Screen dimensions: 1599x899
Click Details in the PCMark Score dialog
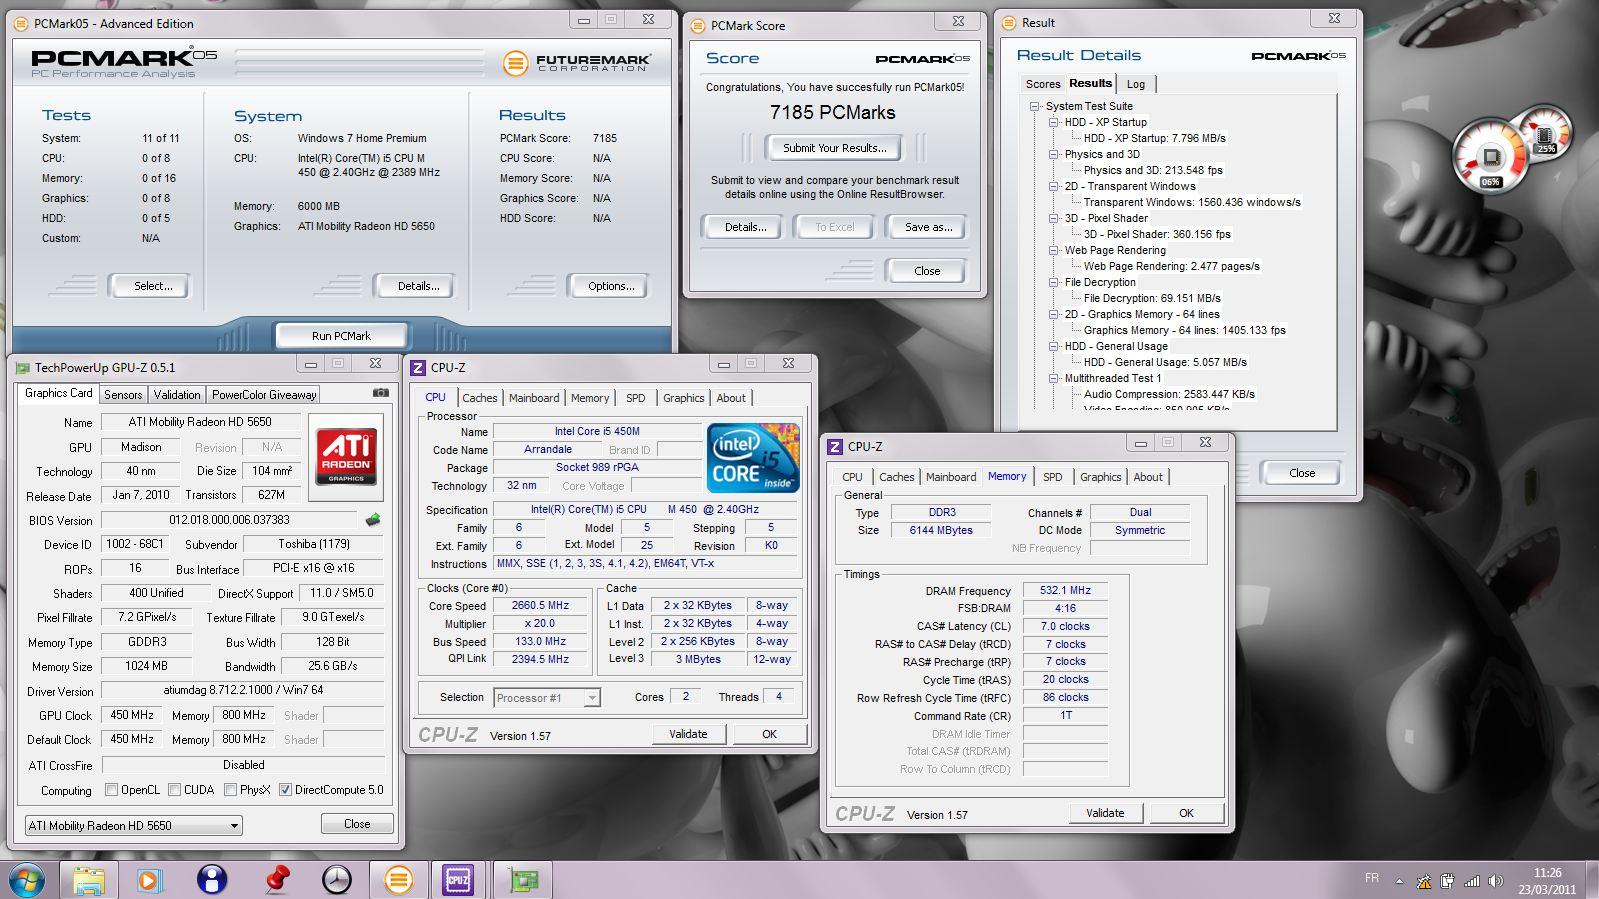745,227
